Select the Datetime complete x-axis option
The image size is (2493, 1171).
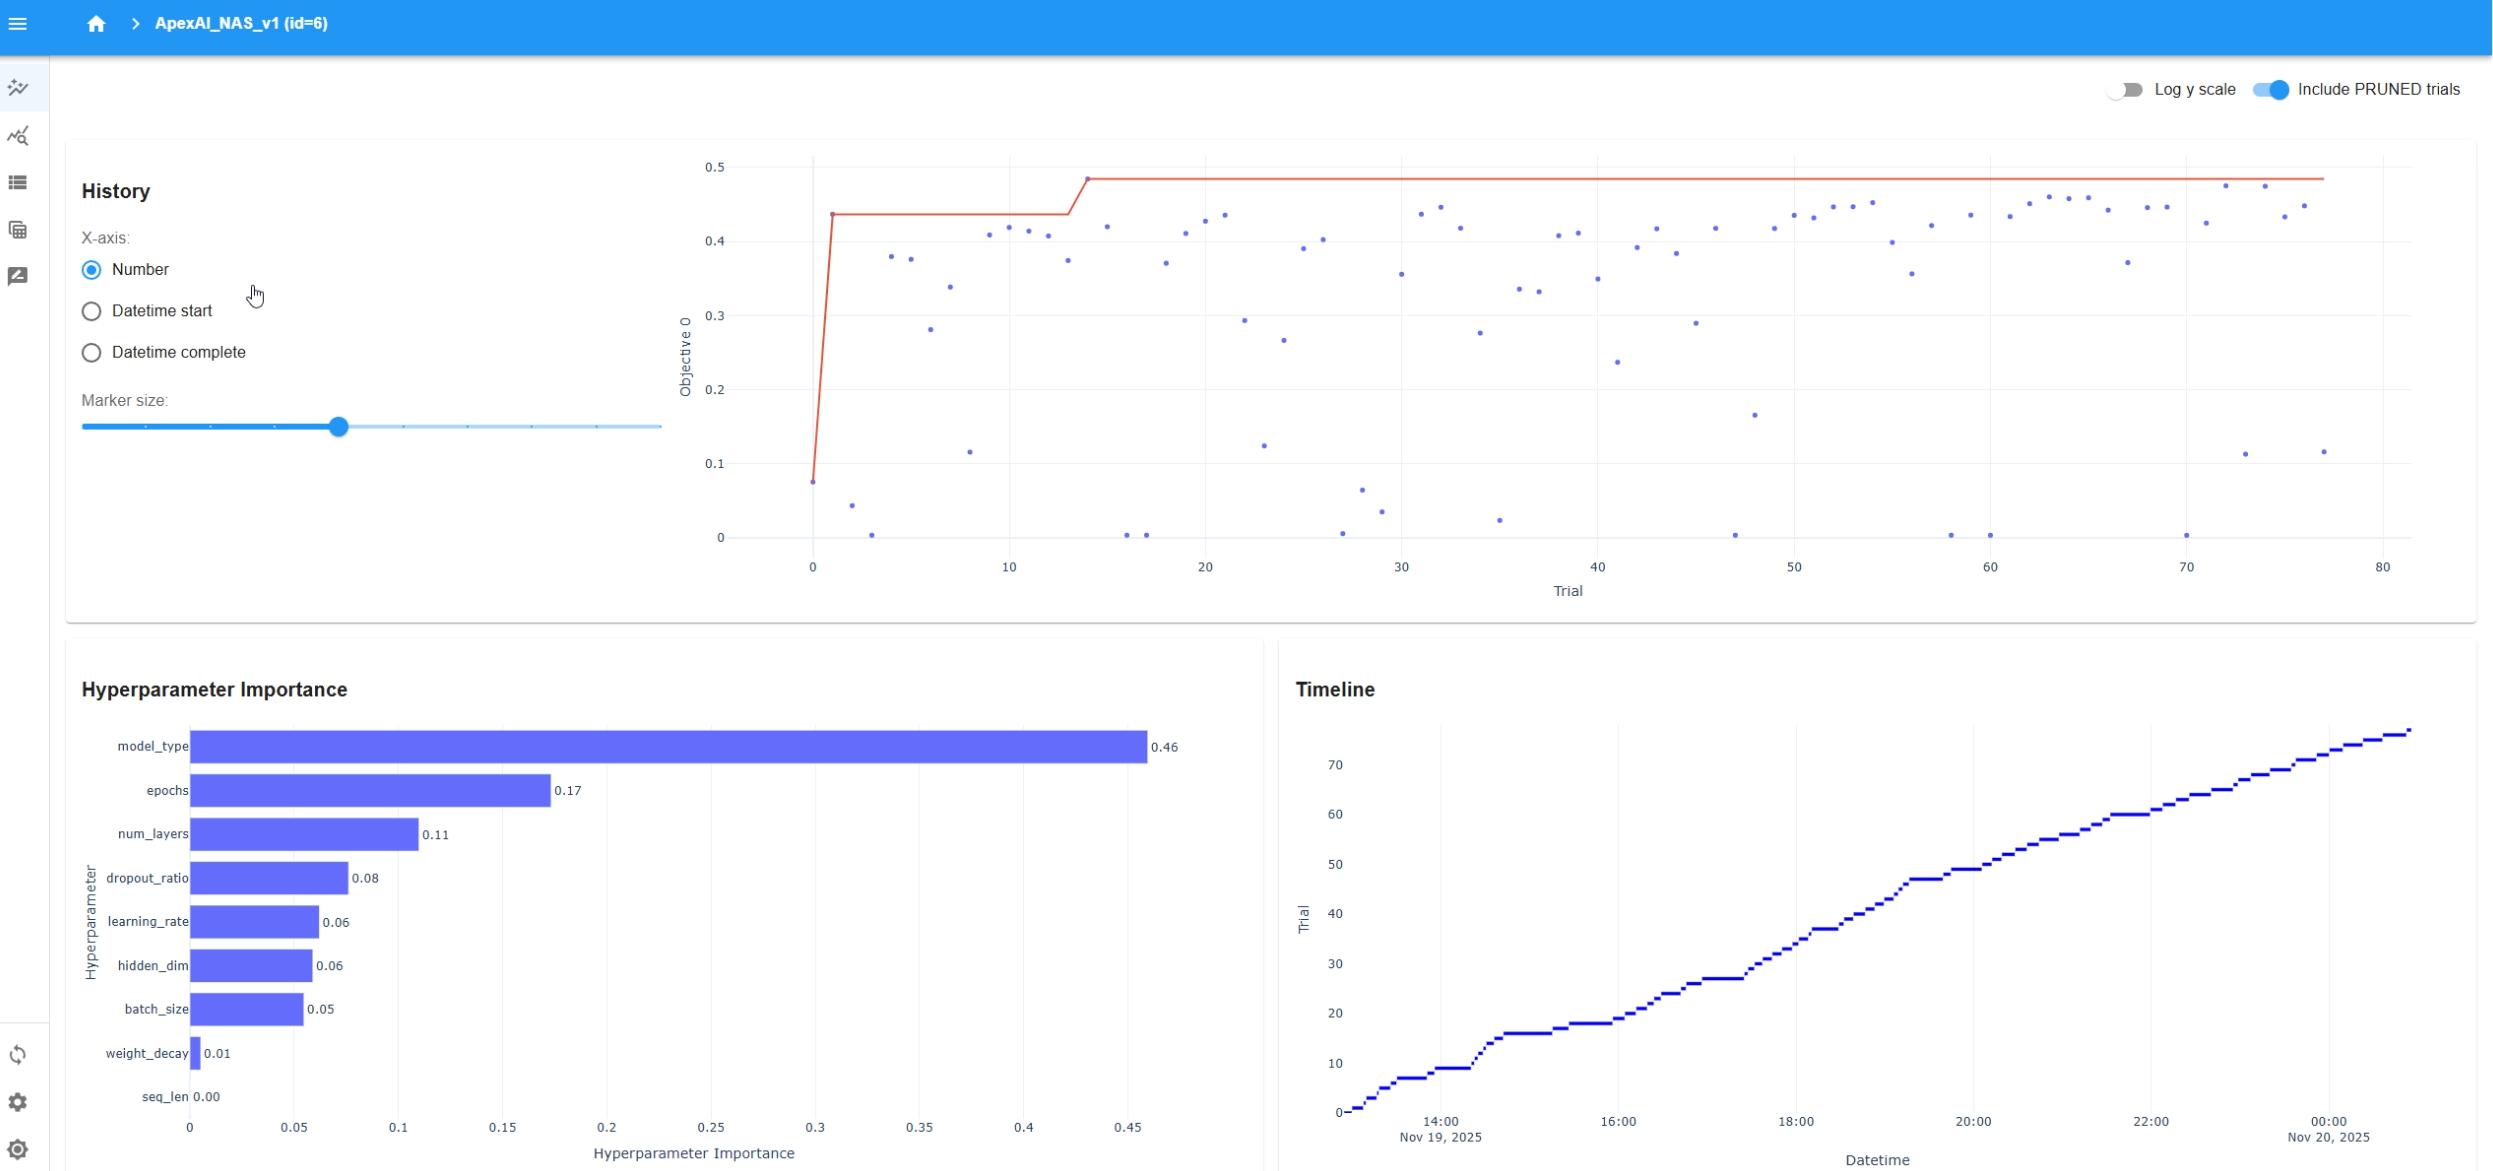tap(91, 352)
